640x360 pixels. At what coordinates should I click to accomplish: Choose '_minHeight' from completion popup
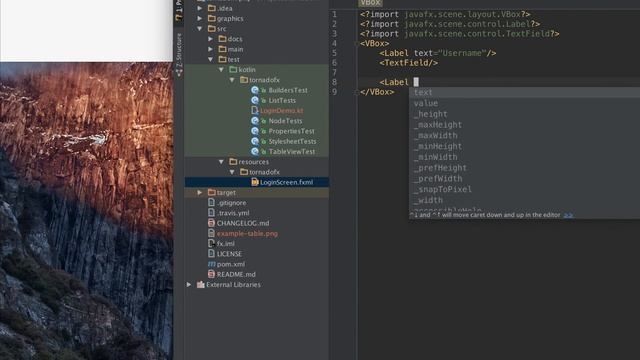point(524,146)
